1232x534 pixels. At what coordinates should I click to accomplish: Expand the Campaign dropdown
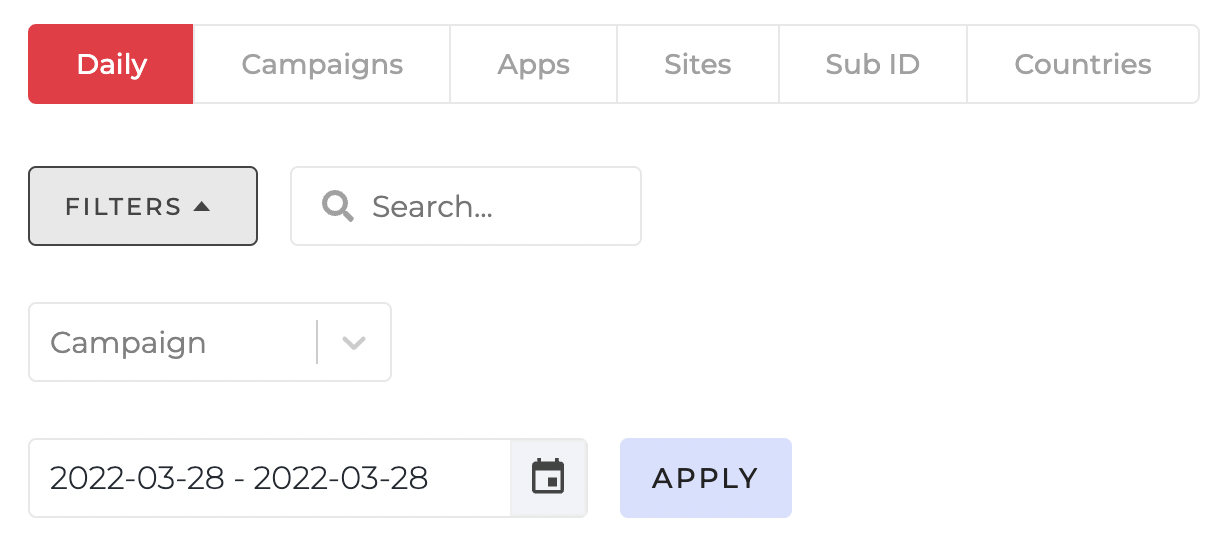coord(210,342)
